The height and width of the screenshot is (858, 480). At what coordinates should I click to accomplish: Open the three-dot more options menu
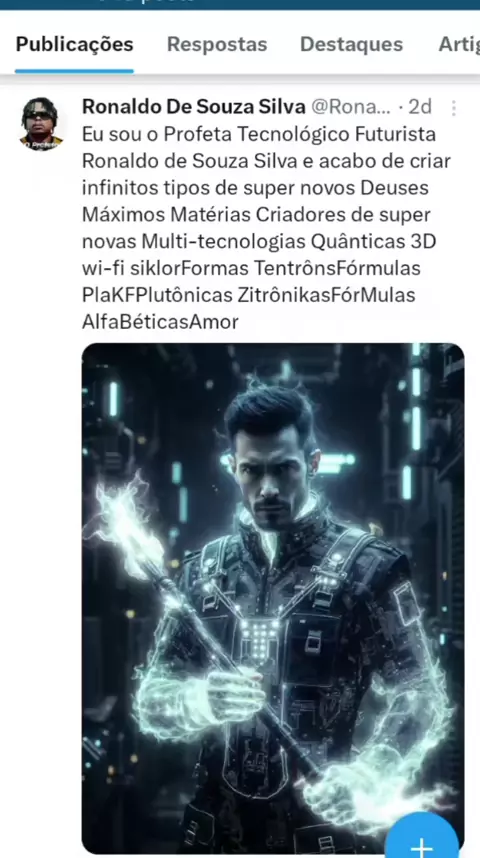pos(453,108)
